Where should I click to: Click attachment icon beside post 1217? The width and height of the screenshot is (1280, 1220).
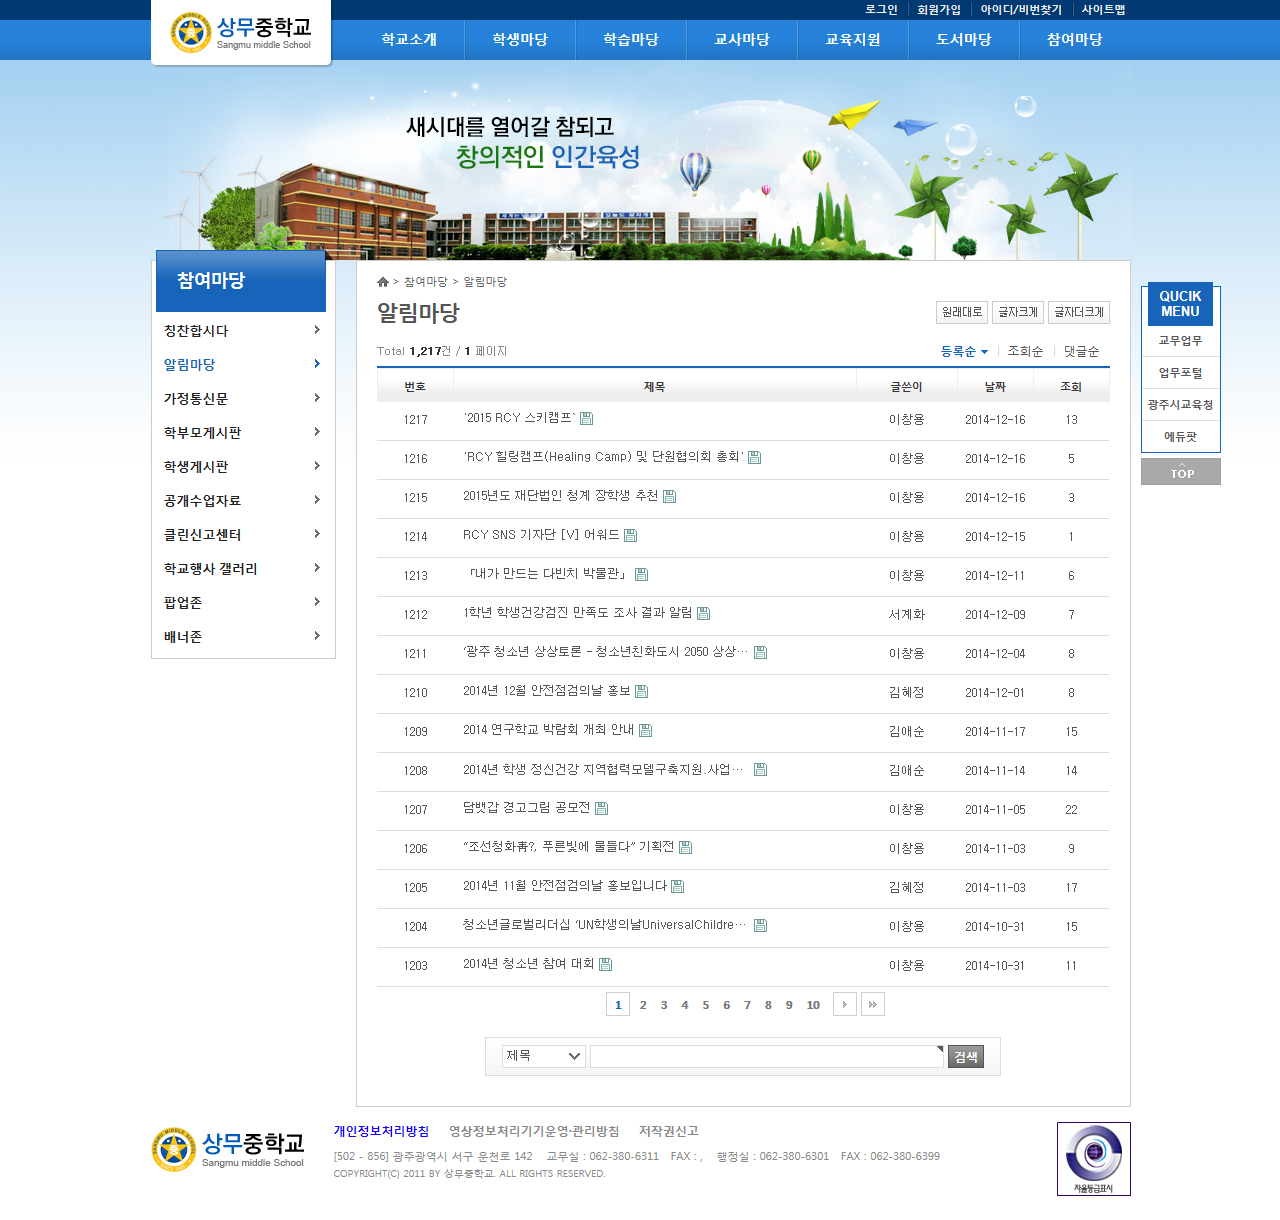click(587, 418)
